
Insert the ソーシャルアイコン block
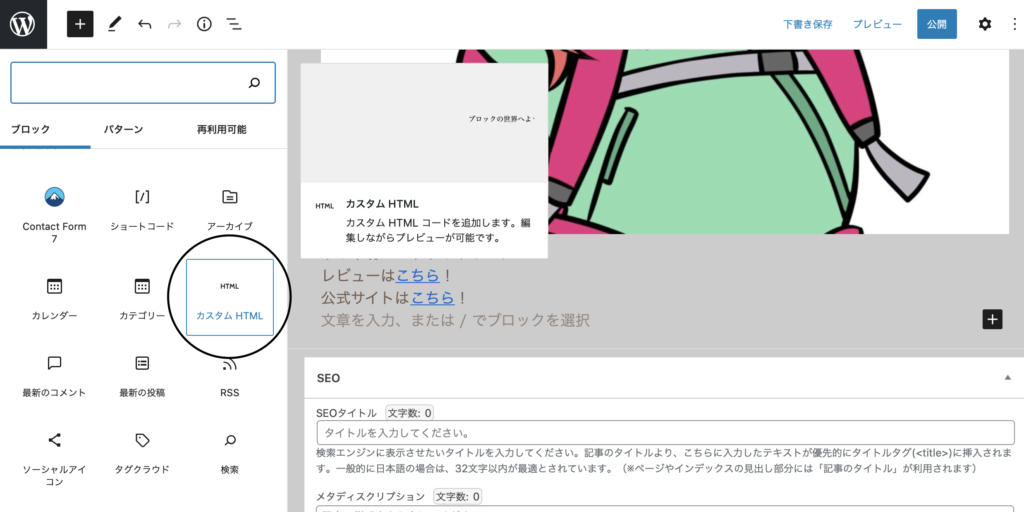pos(54,459)
